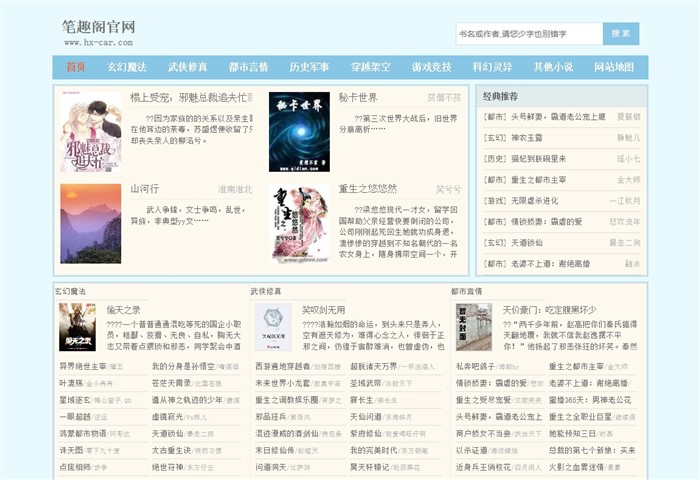700x480 pixels.
Task: Open 未来世界小龙套 book link
Action: click(x=283, y=383)
